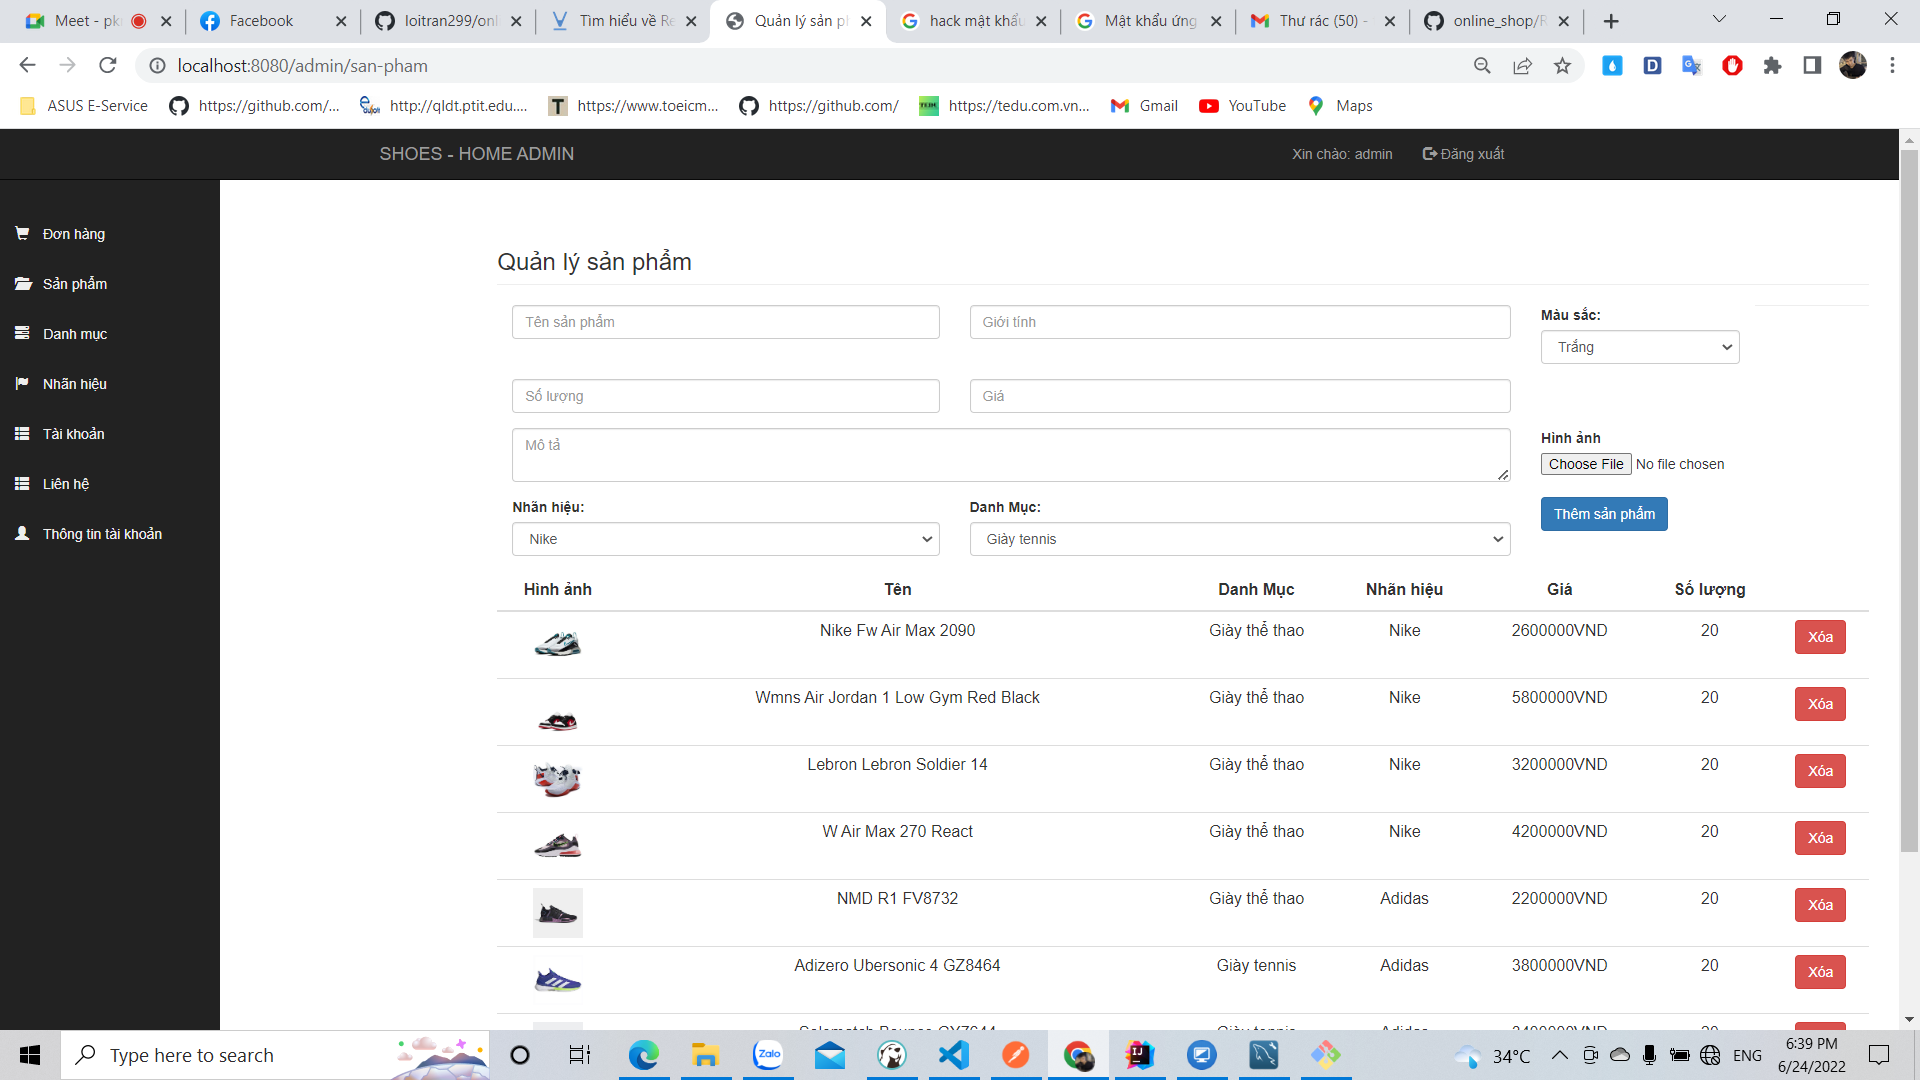
Task: Click the Nike Fw Air Max 2090 thumbnail
Action: [558, 643]
